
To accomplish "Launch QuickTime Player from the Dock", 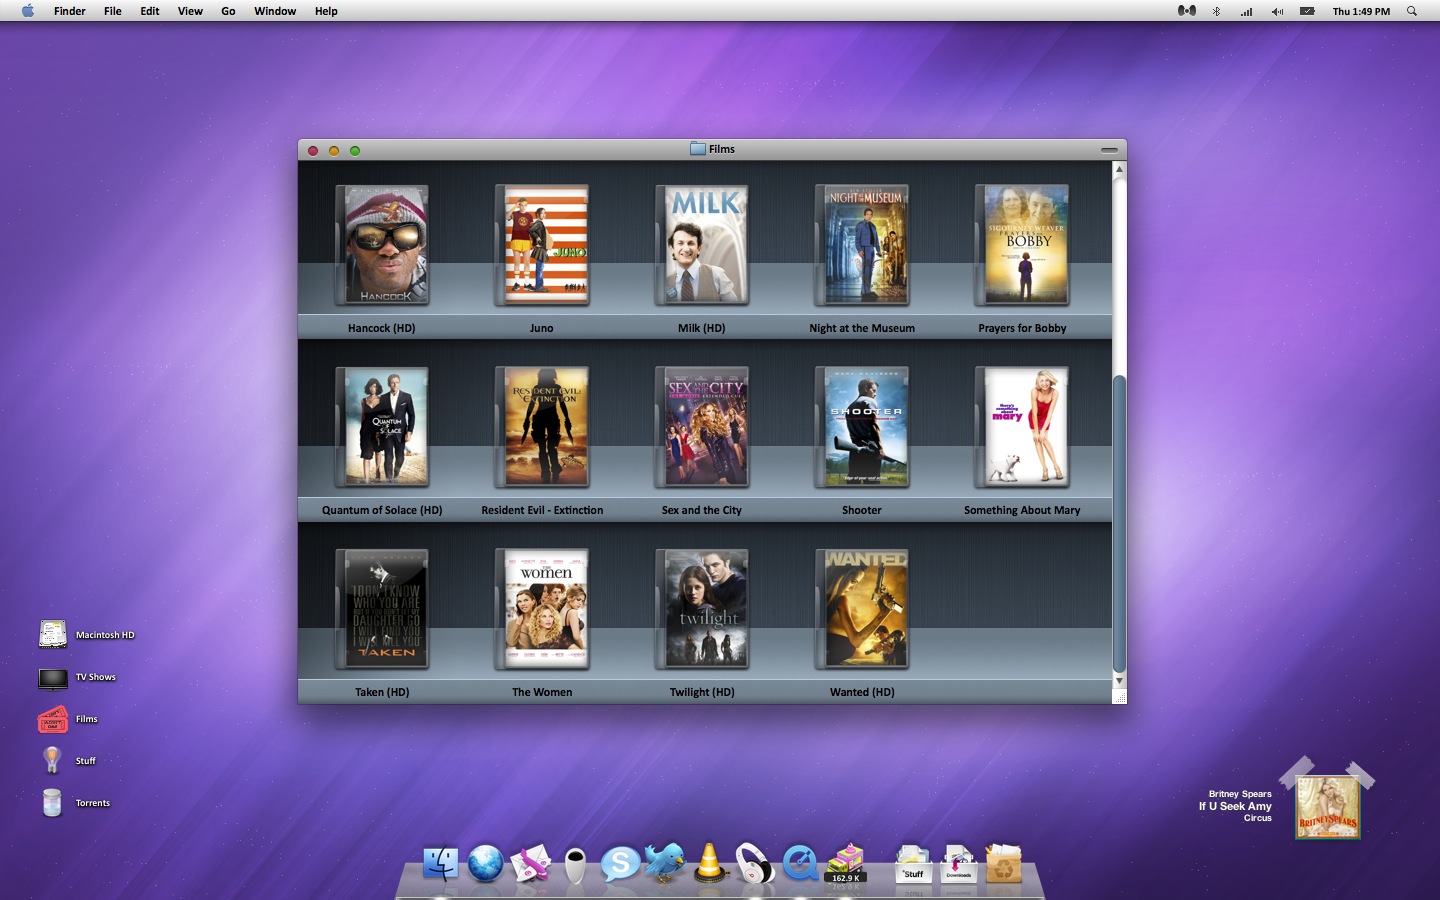I will click(800, 863).
